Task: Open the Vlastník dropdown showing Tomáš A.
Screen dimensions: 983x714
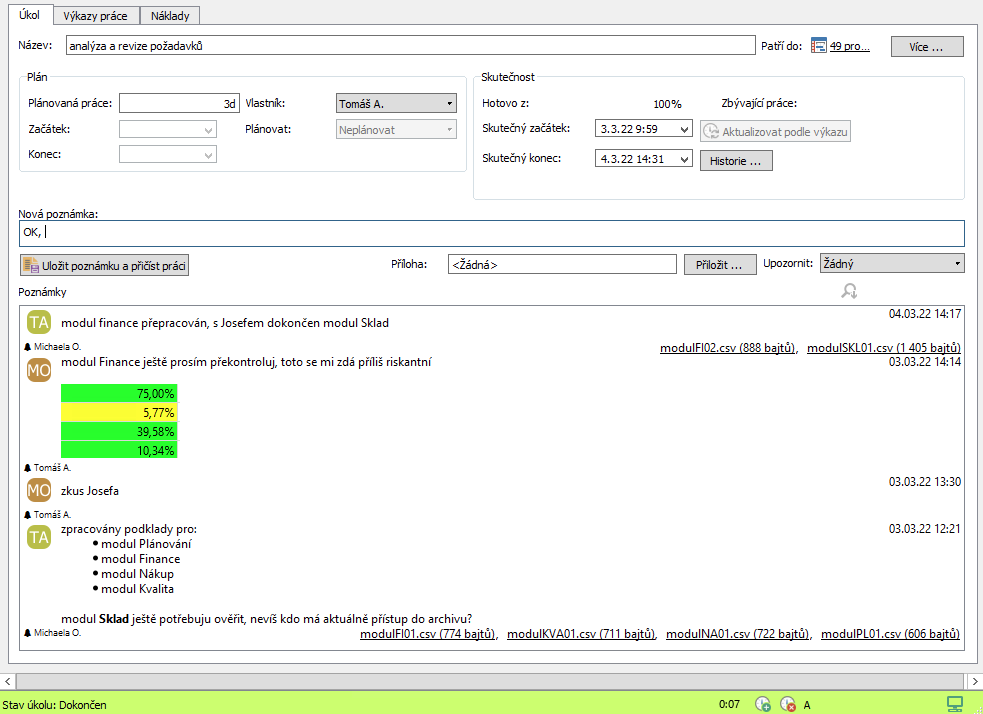Action: pos(449,103)
